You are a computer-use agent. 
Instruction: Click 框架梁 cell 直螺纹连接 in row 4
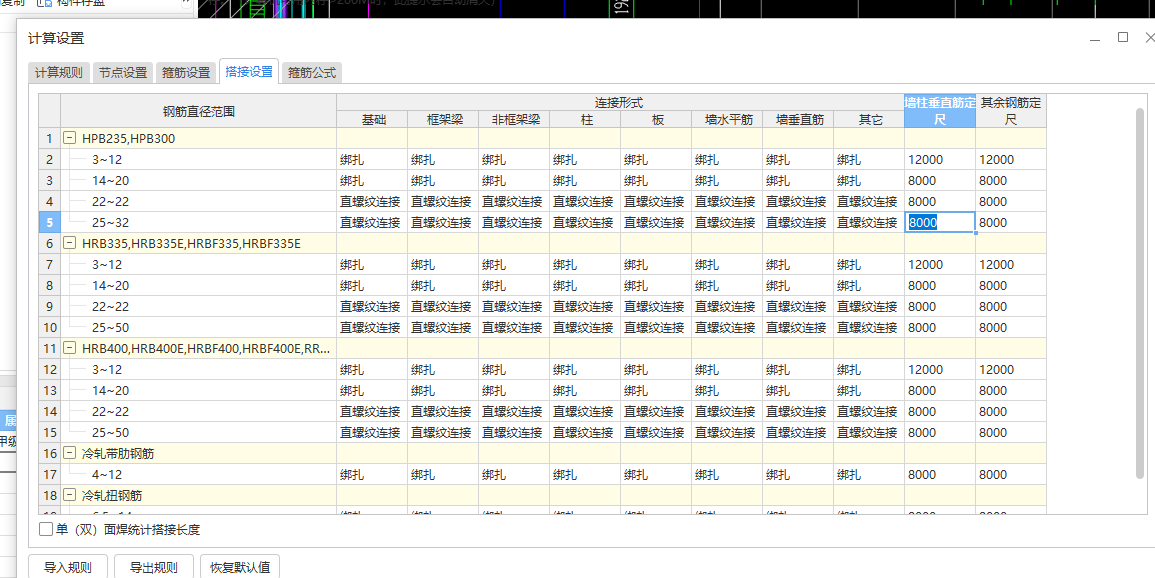[x=443, y=202]
